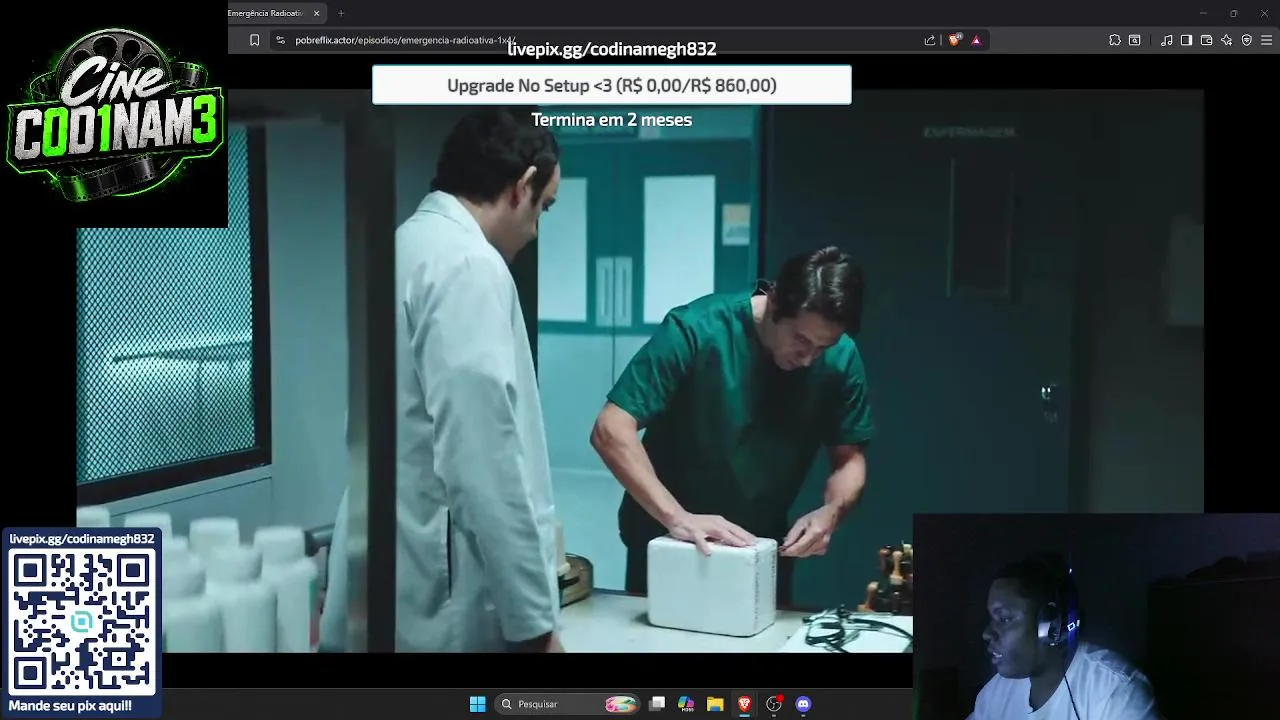Launch Microsoft 365 Copilot from taskbar
Screen dimensions: 1280x720
point(686,704)
